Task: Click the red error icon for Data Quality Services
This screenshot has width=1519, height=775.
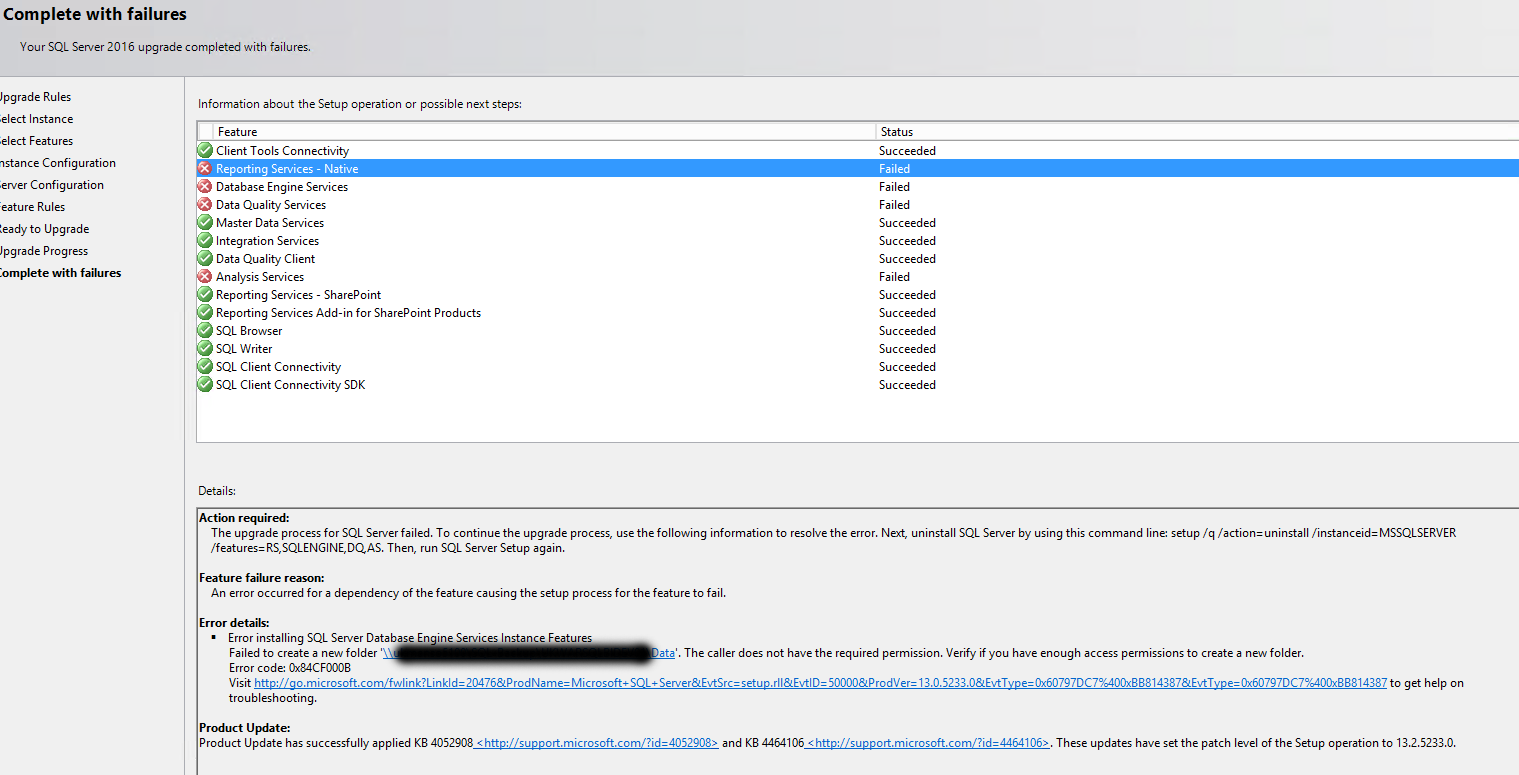Action: point(205,205)
